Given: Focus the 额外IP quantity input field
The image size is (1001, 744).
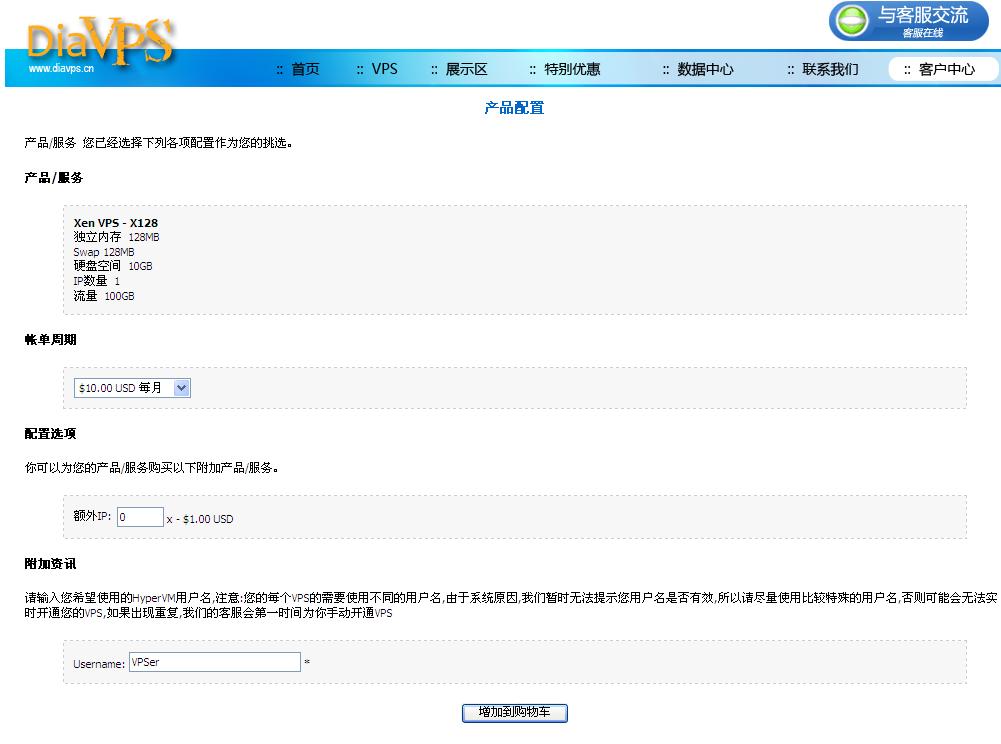Looking at the screenshot, I should pyautogui.click(x=140, y=517).
